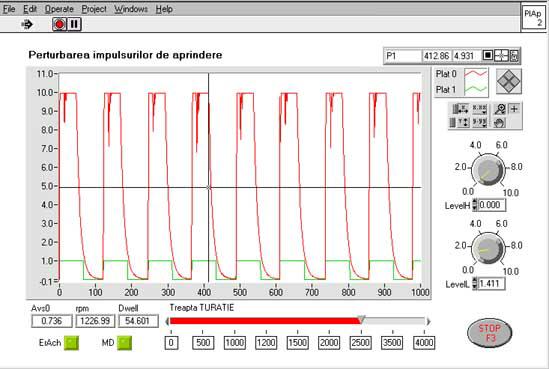Image resolution: width=549 pixels, height=369 pixels.
Task: Abort execution with the red stop button
Action: [x=60, y=24]
